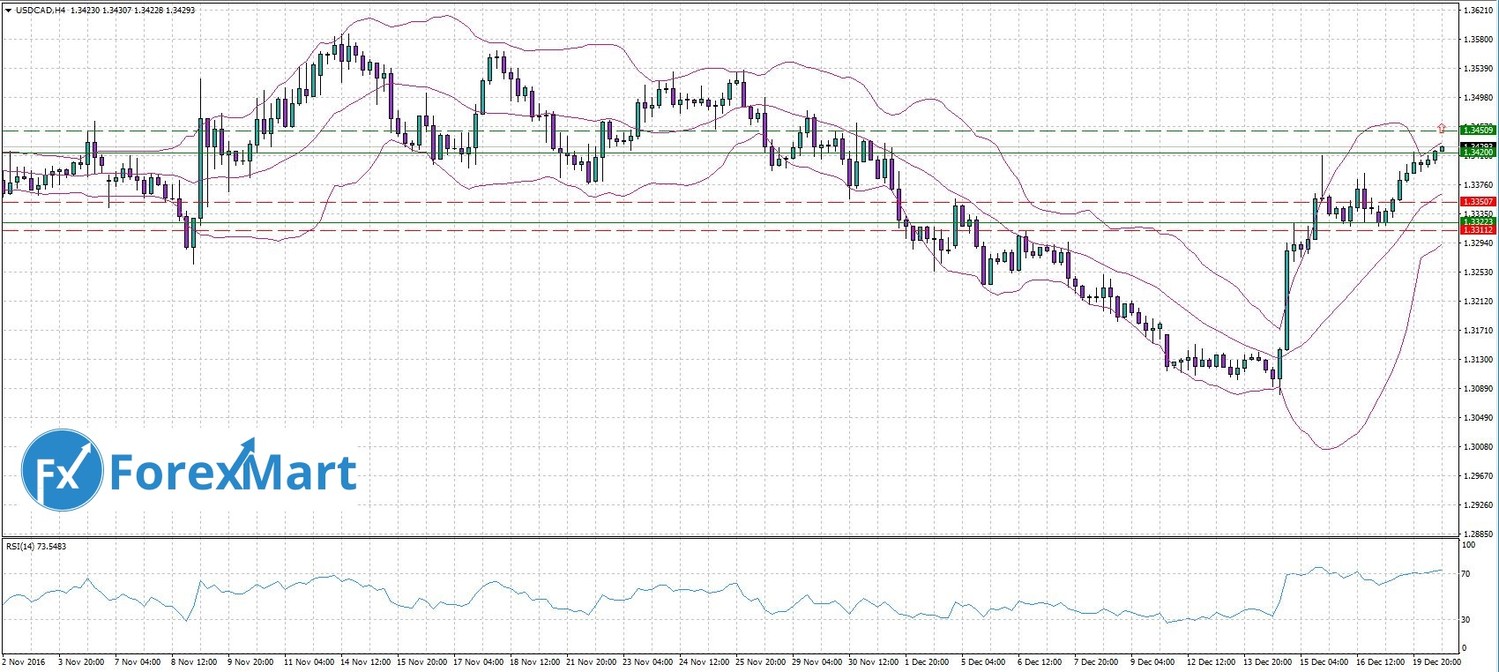Click the most recent rightmost candlestick
This screenshot has width=1499, height=672.
[1442, 149]
